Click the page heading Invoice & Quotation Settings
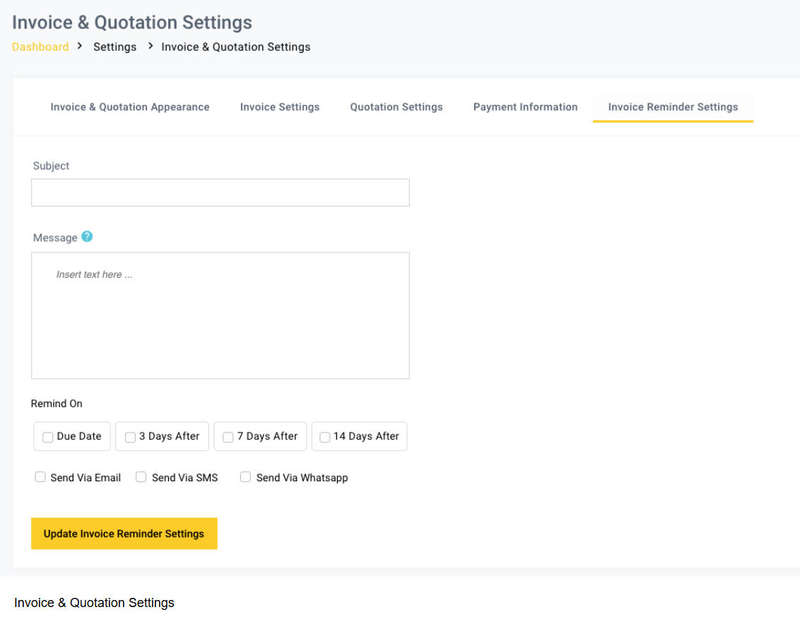This screenshot has width=800, height=641. [132, 22]
